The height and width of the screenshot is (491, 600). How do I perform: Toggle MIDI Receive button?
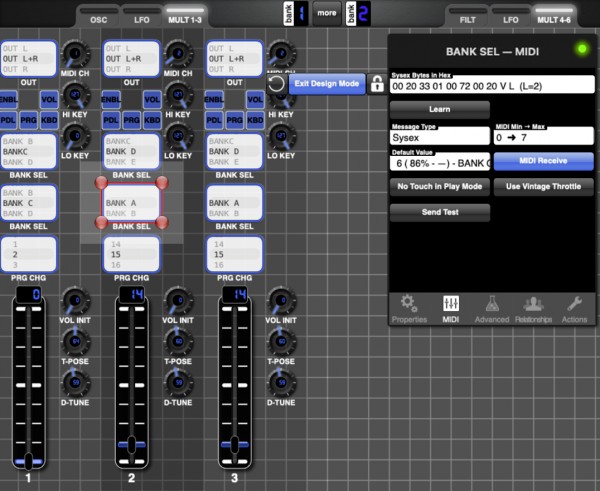pos(543,161)
